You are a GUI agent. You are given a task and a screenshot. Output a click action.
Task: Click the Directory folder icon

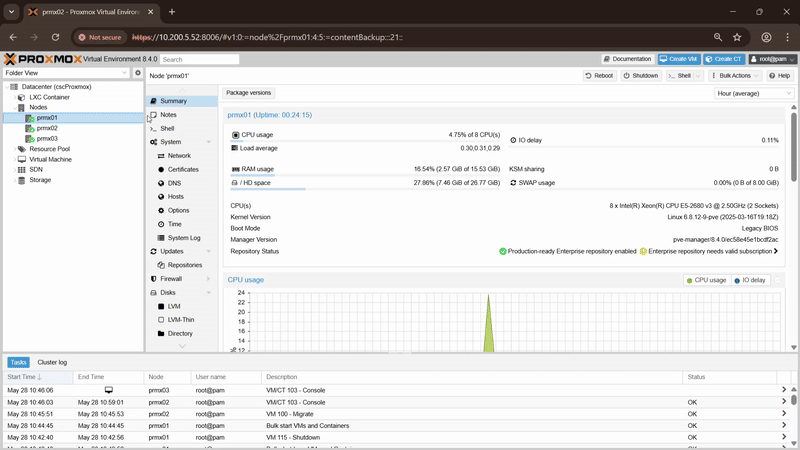(x=161, y=333)
